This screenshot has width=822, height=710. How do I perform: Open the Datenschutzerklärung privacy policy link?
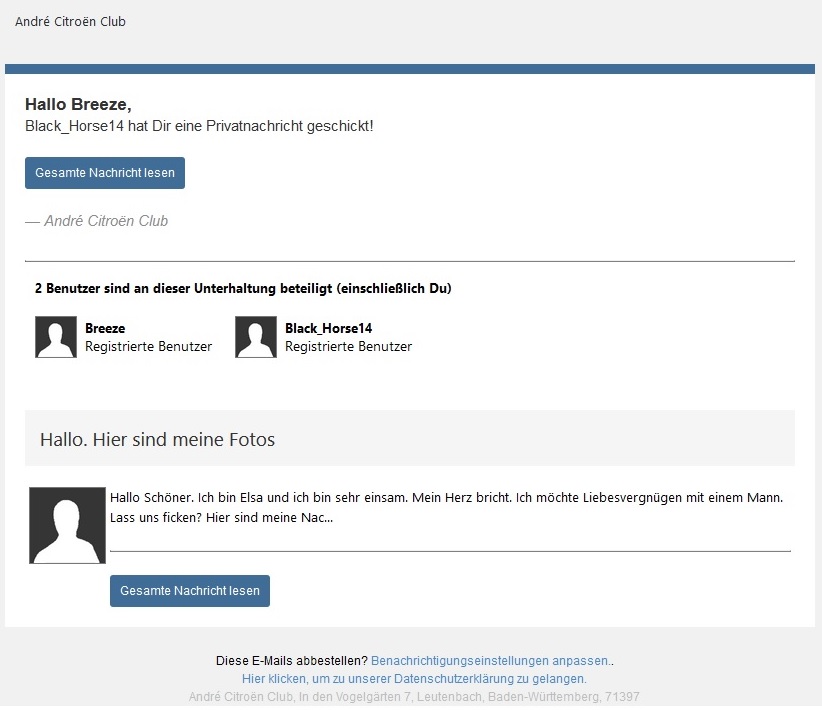click(x=414, y=679)
